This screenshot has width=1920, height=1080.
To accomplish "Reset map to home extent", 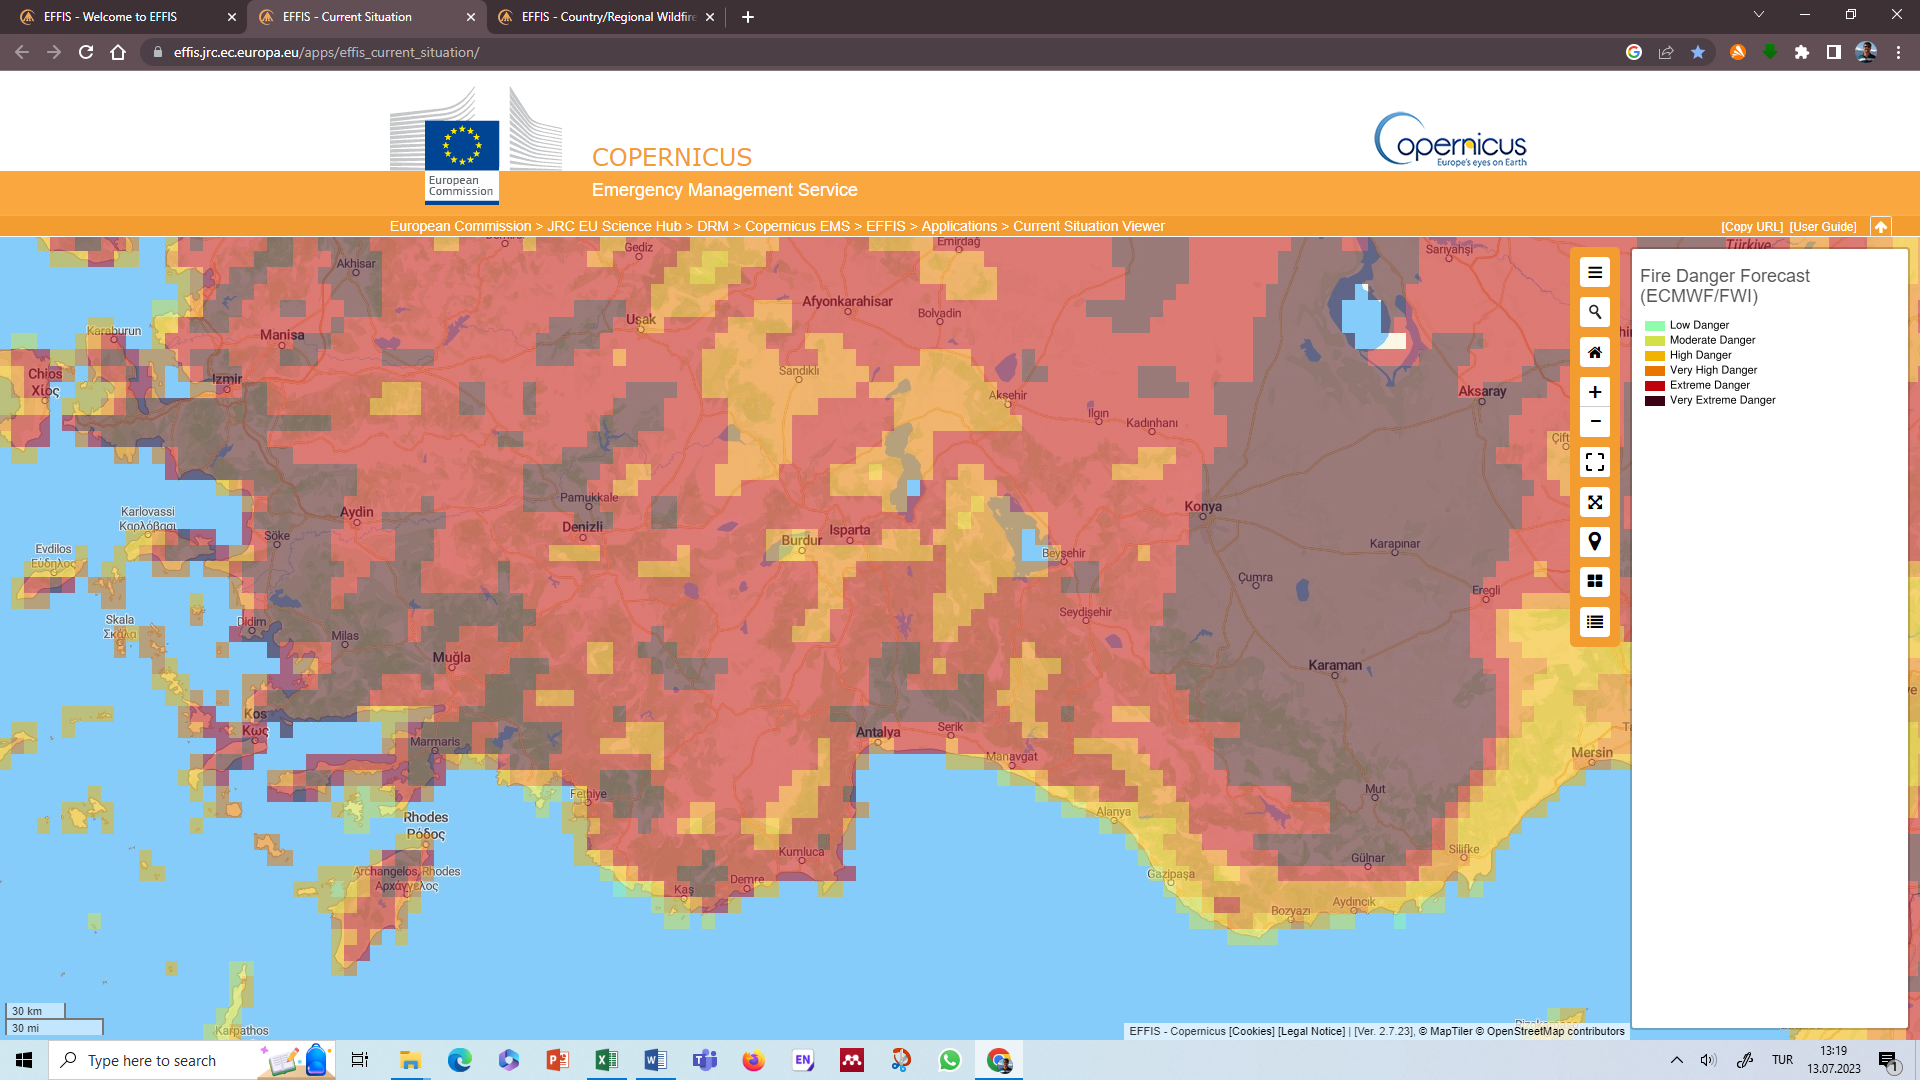I will [x=1595, y=352].
